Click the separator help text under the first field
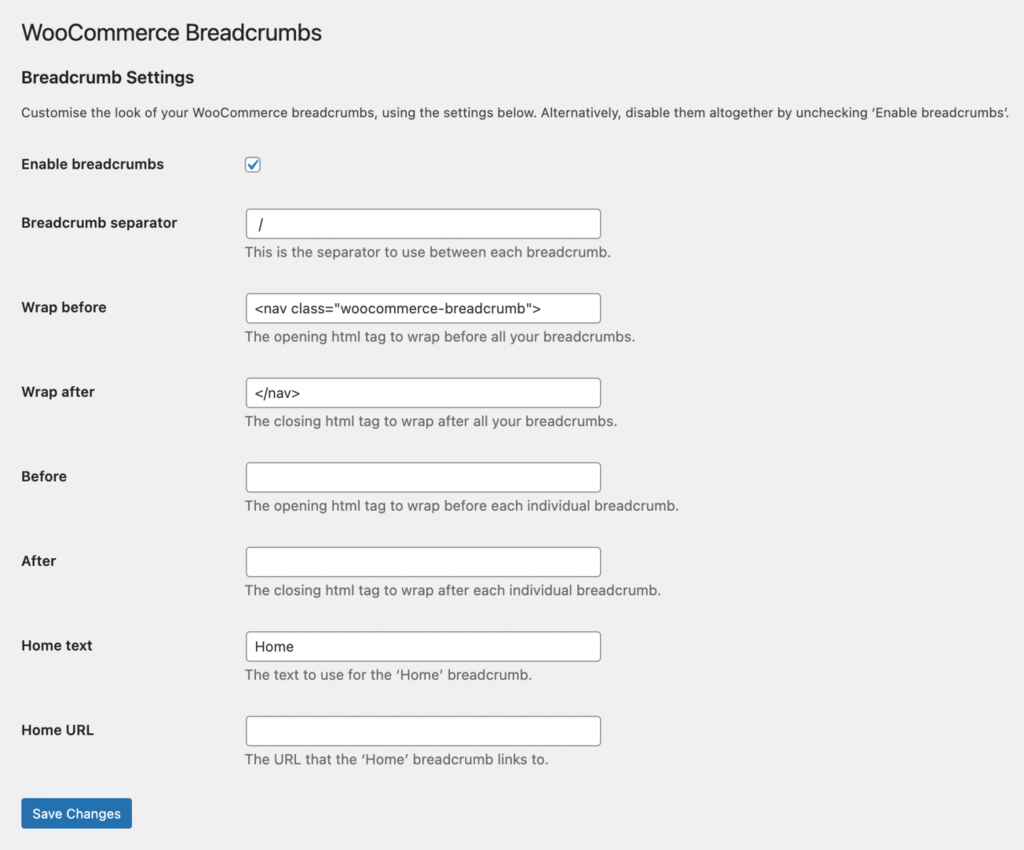1024x850 pixels. click(x=427, y=252)
